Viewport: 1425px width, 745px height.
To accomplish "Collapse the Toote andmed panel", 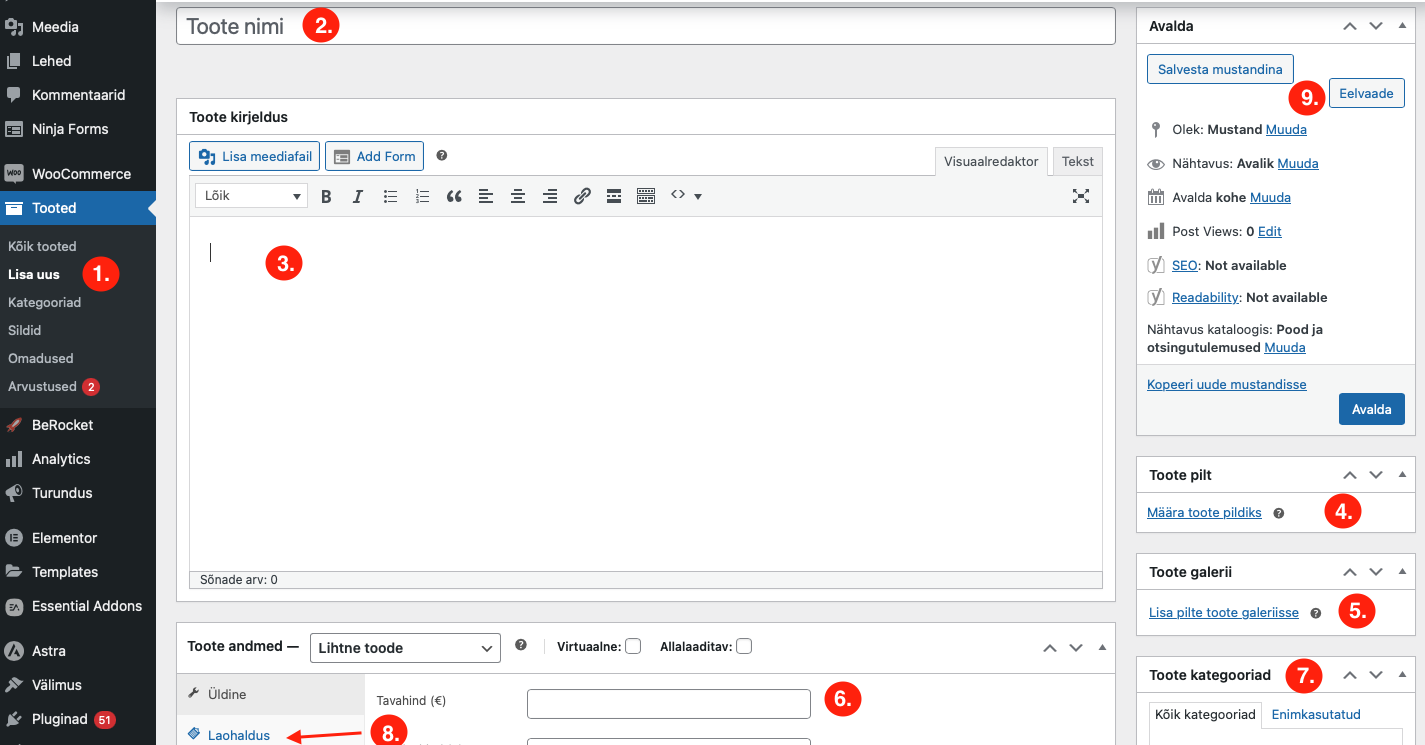I will coord(1102,646).
